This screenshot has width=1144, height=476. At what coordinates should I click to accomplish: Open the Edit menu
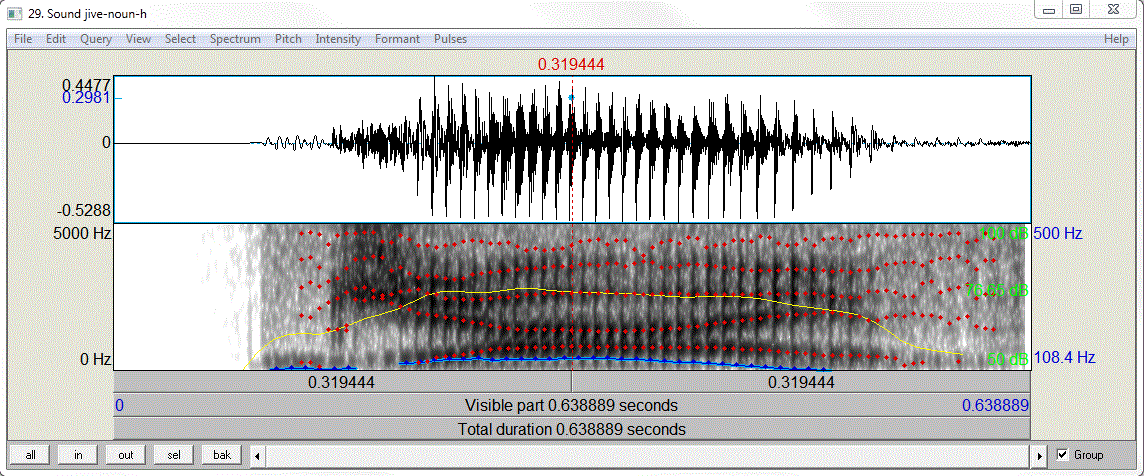[56, 39]
